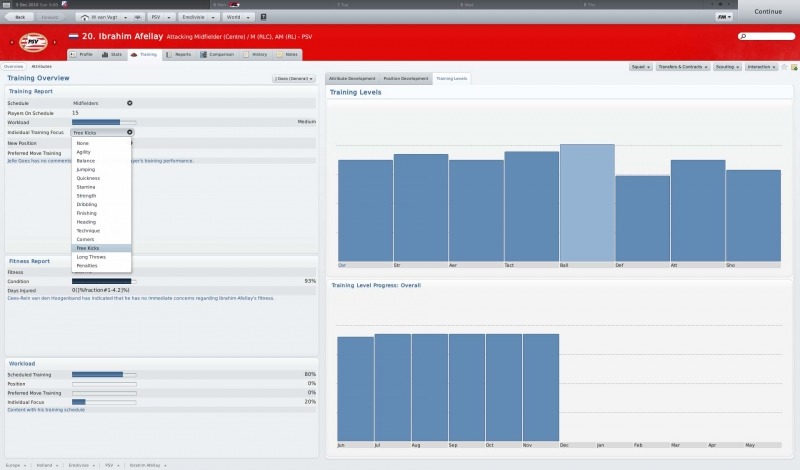Open the Attribute Development tab
Image resolution: width=800 pixels, height=470 pixels.
[352, 78]
